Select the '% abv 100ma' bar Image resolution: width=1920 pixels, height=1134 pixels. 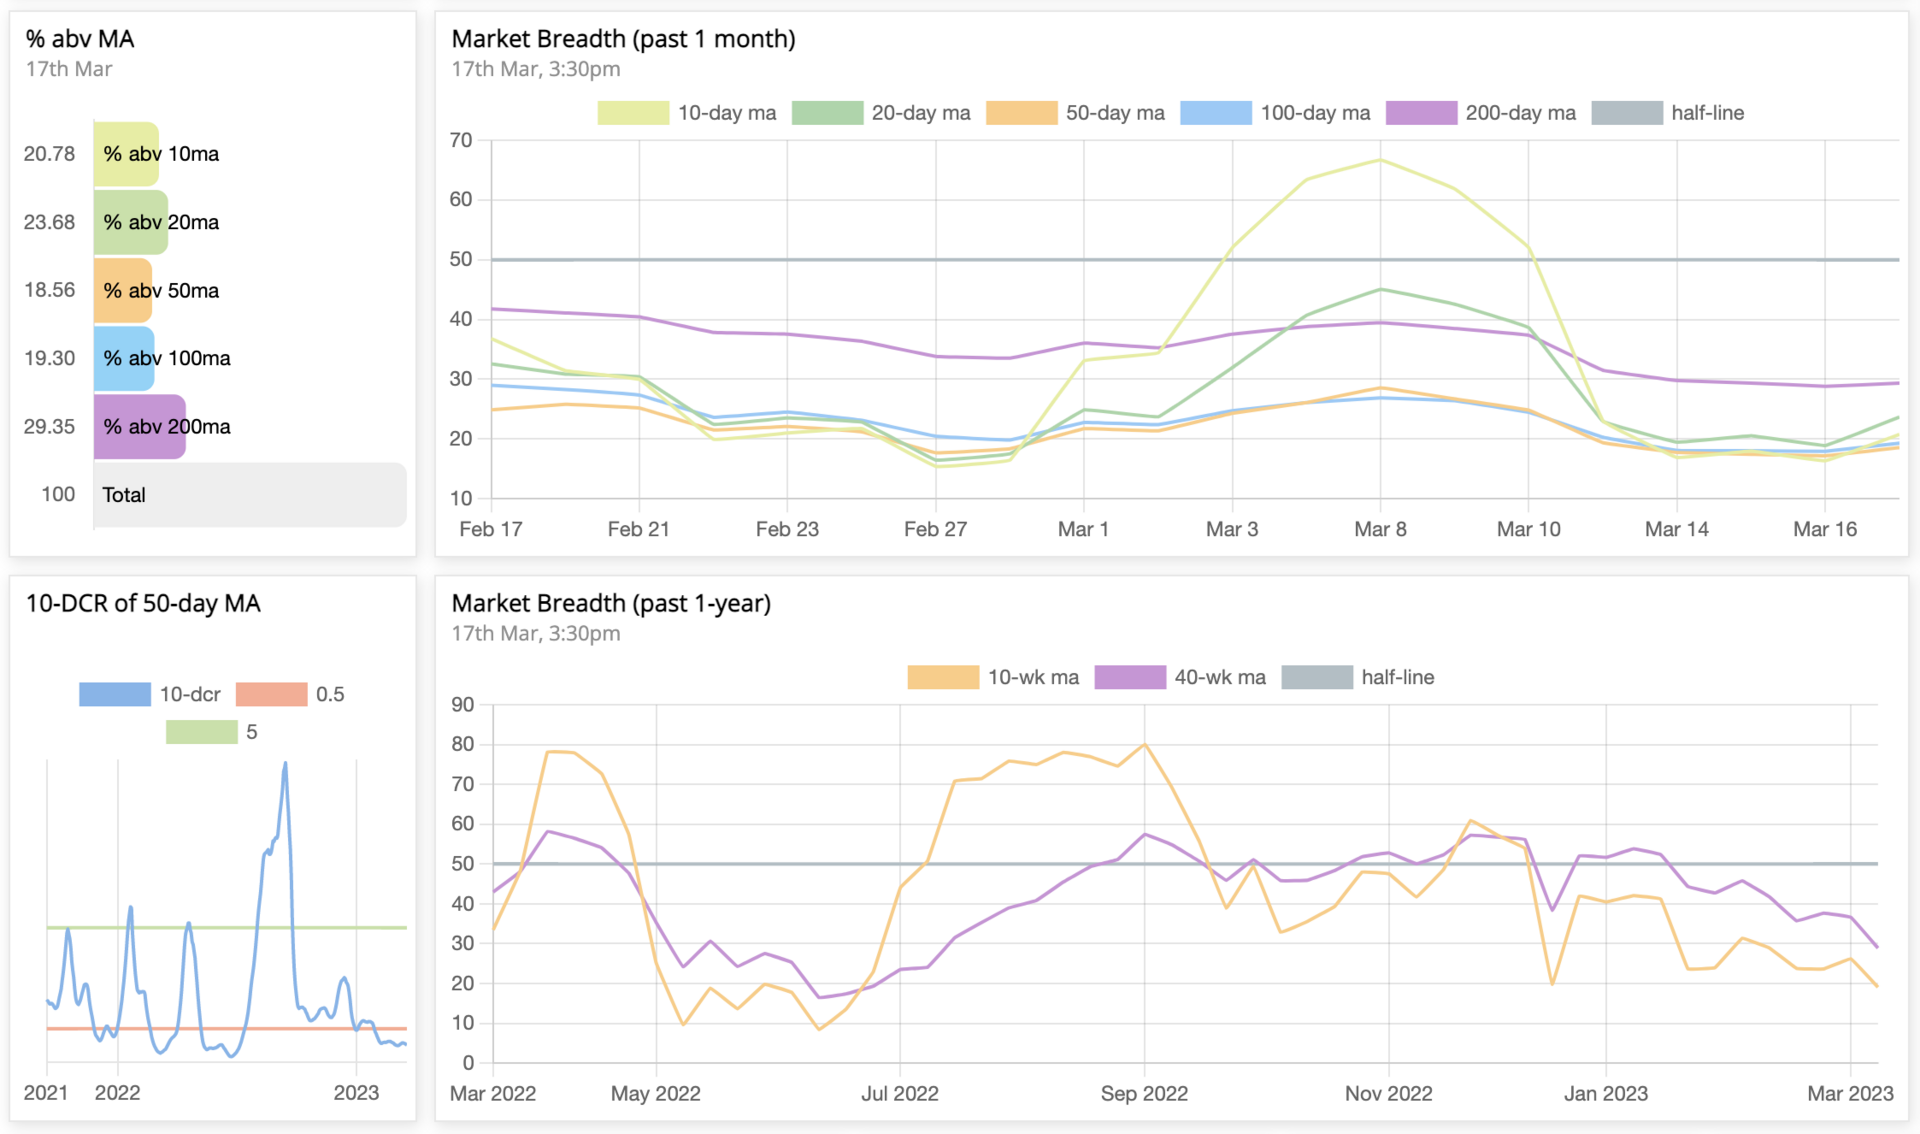point(124,358)
